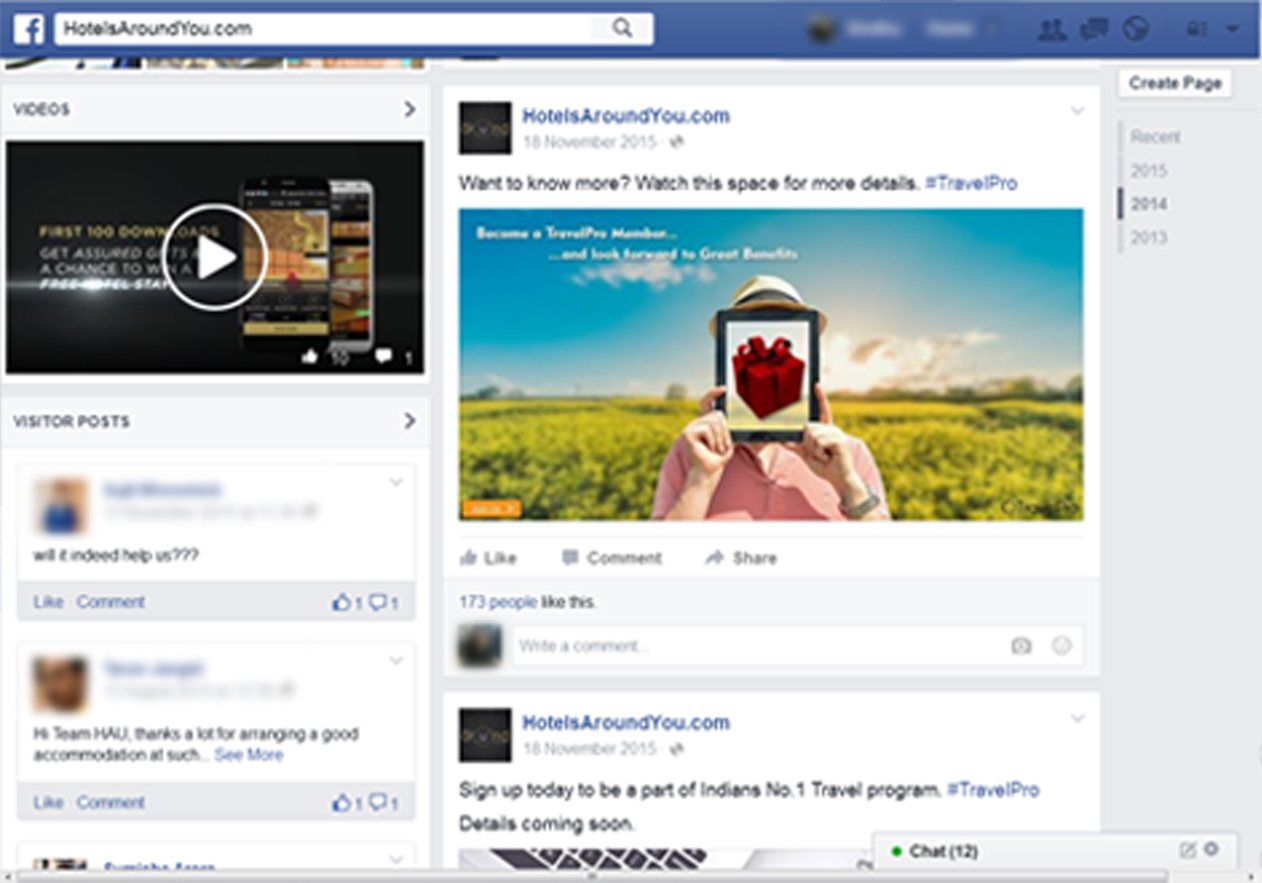The image size is (1262, 883).
Task: Open the TravelPro gift box image
Action: coord(771,364)
